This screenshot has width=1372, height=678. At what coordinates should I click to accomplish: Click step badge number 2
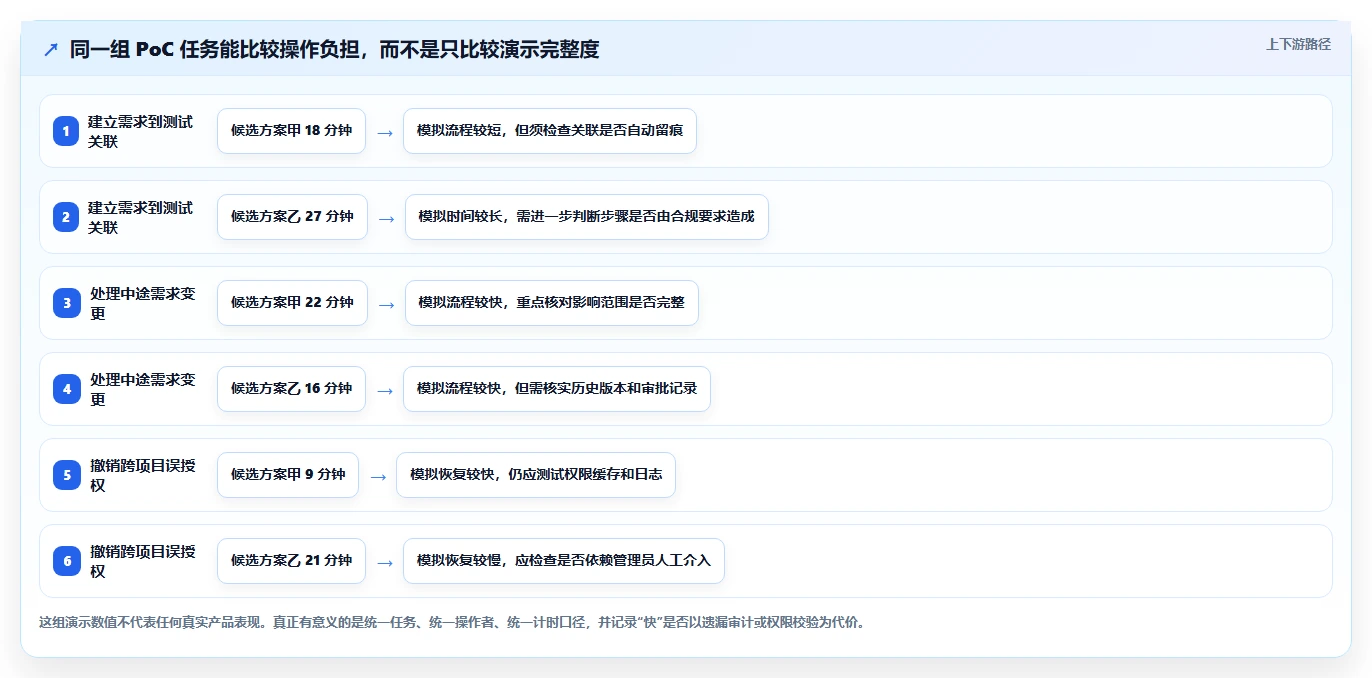coord(66,217)
